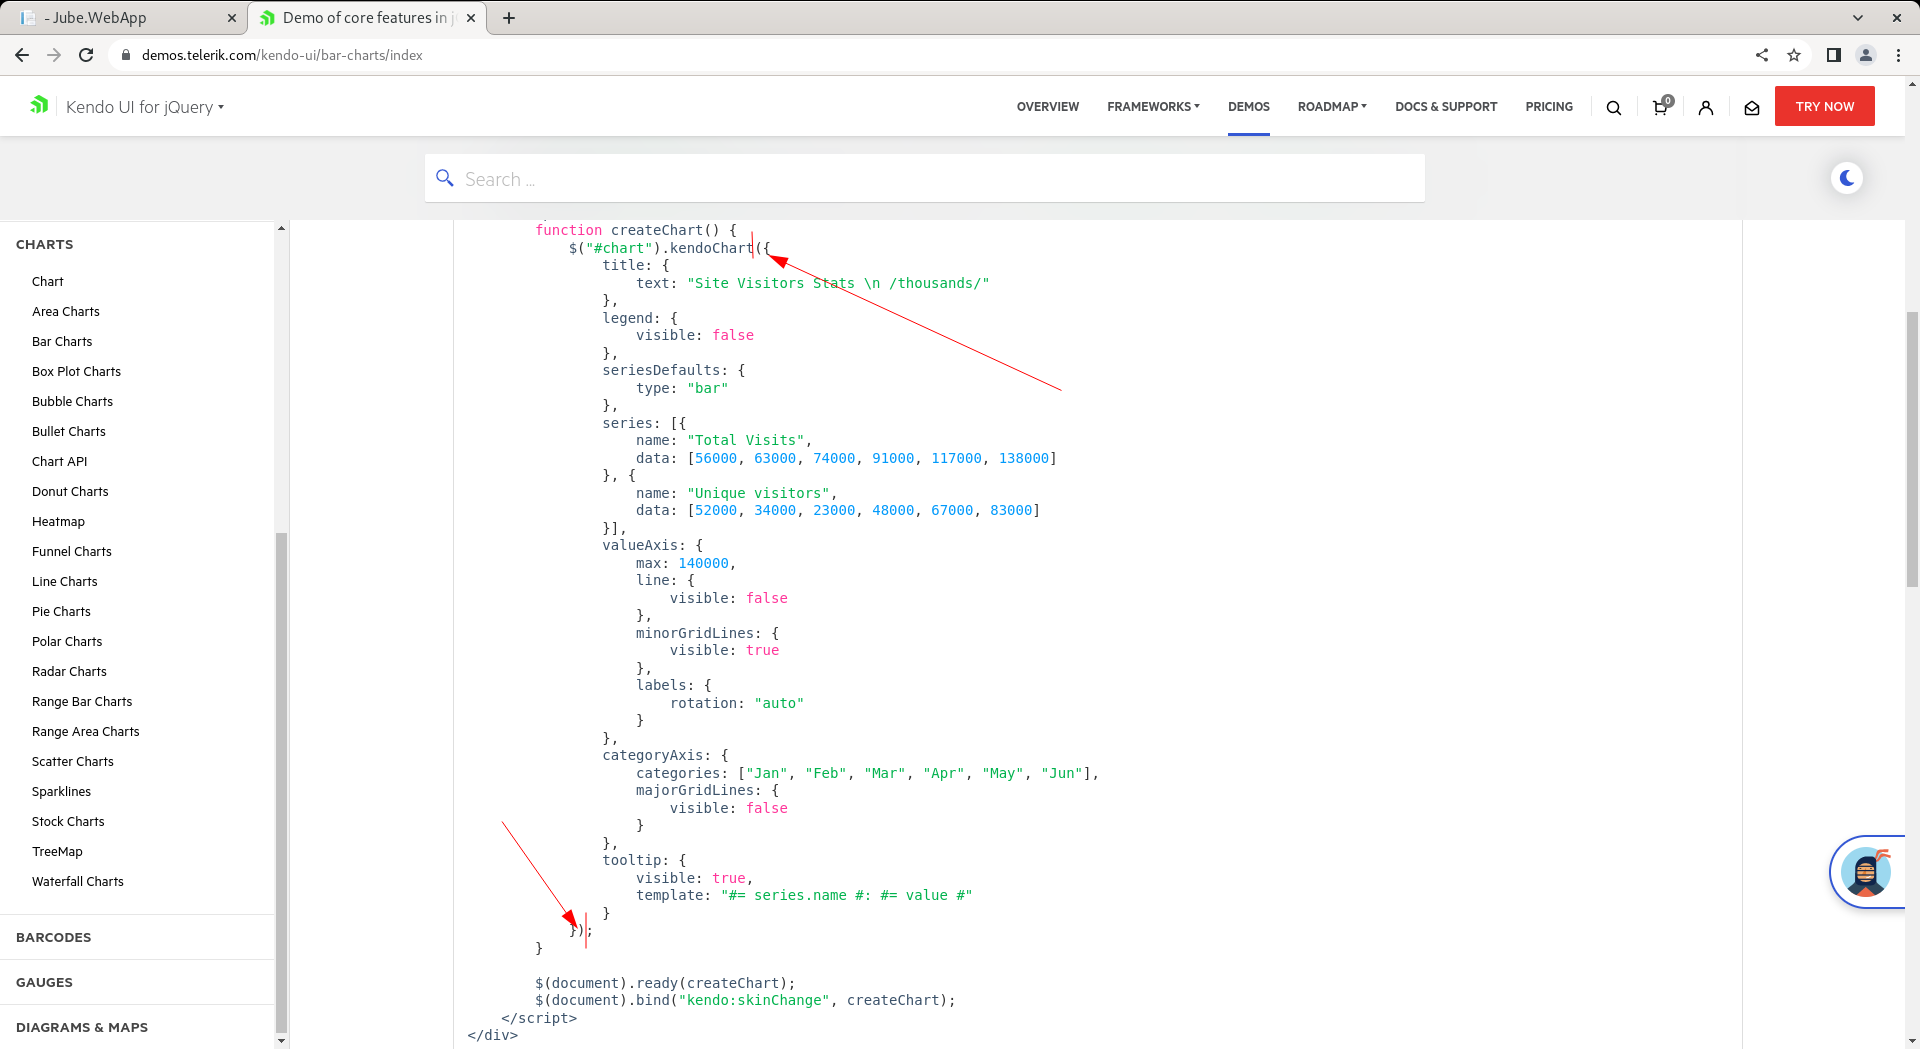The width and height of the screenshot is (1920, 1049).
Task: Open Radar Charts demos
Action: [69, 671]
